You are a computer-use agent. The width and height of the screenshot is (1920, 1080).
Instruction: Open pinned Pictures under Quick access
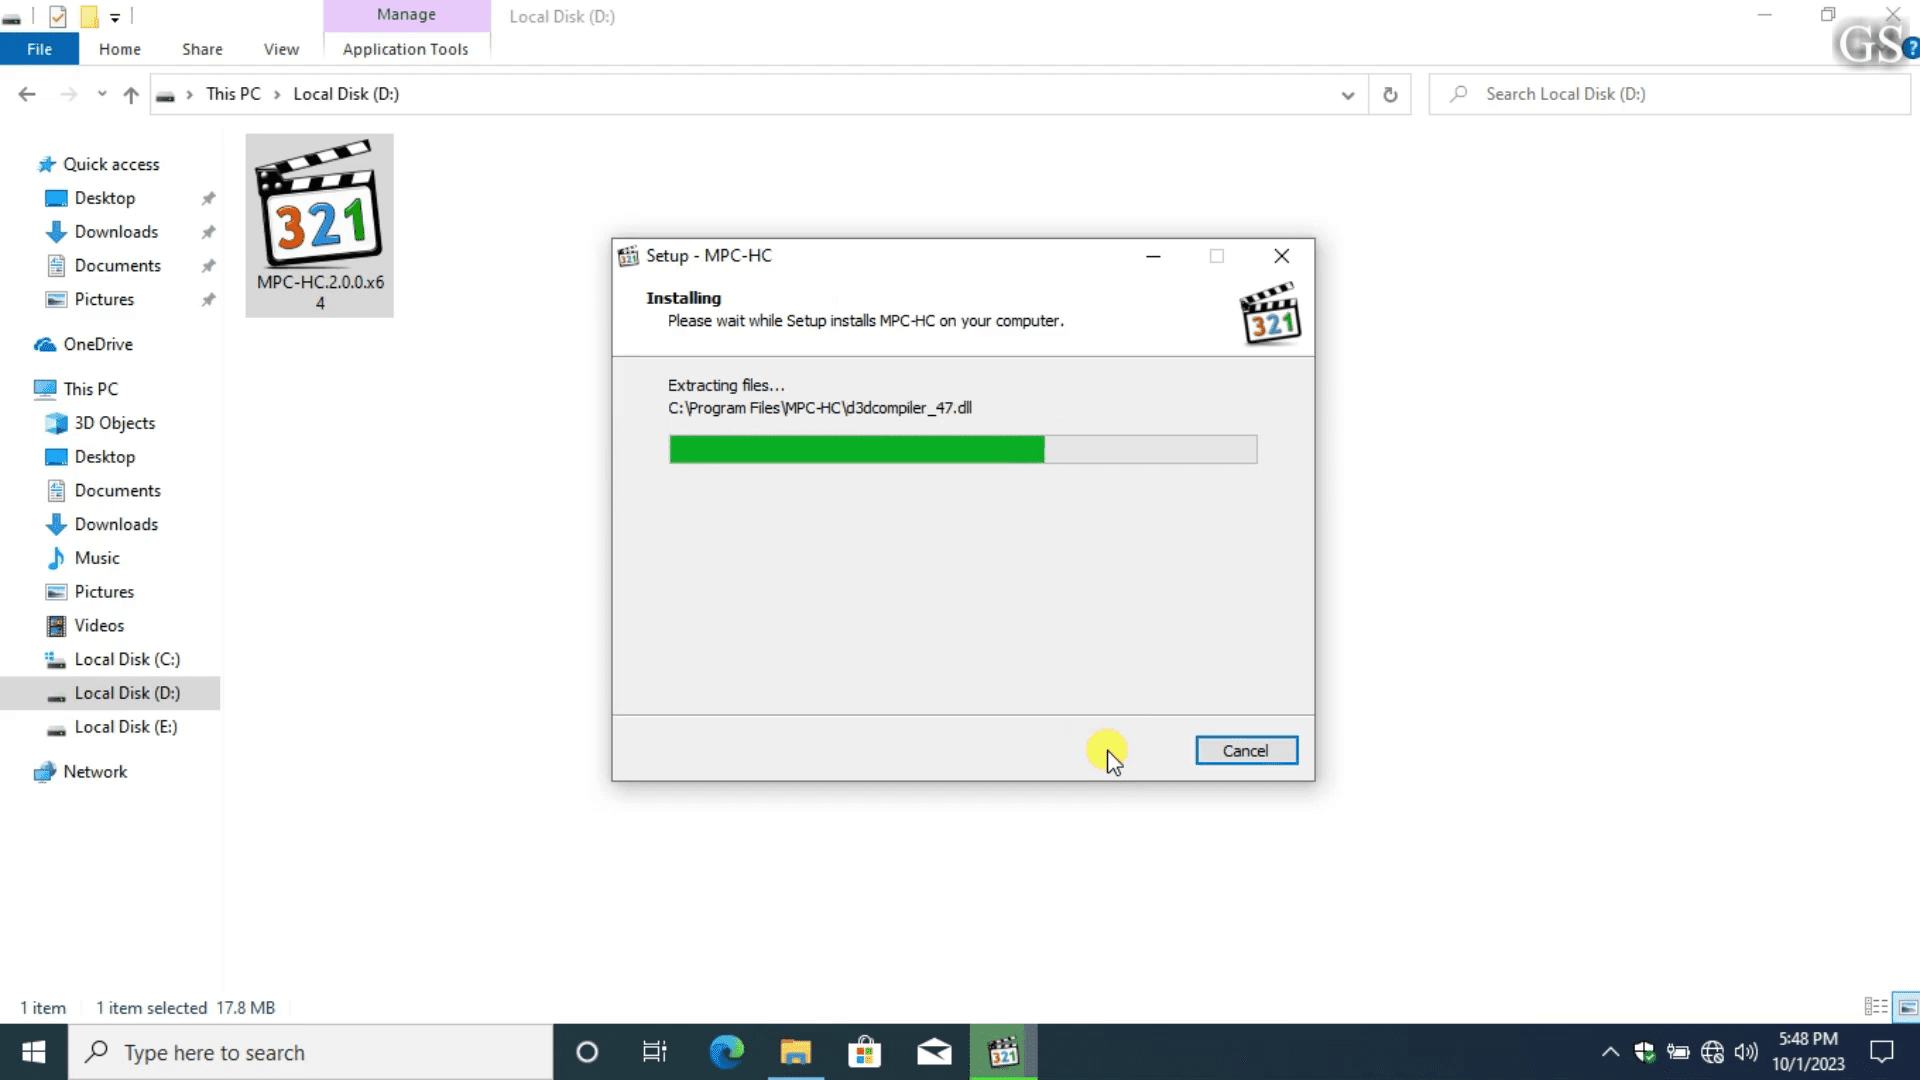(104, 300)
